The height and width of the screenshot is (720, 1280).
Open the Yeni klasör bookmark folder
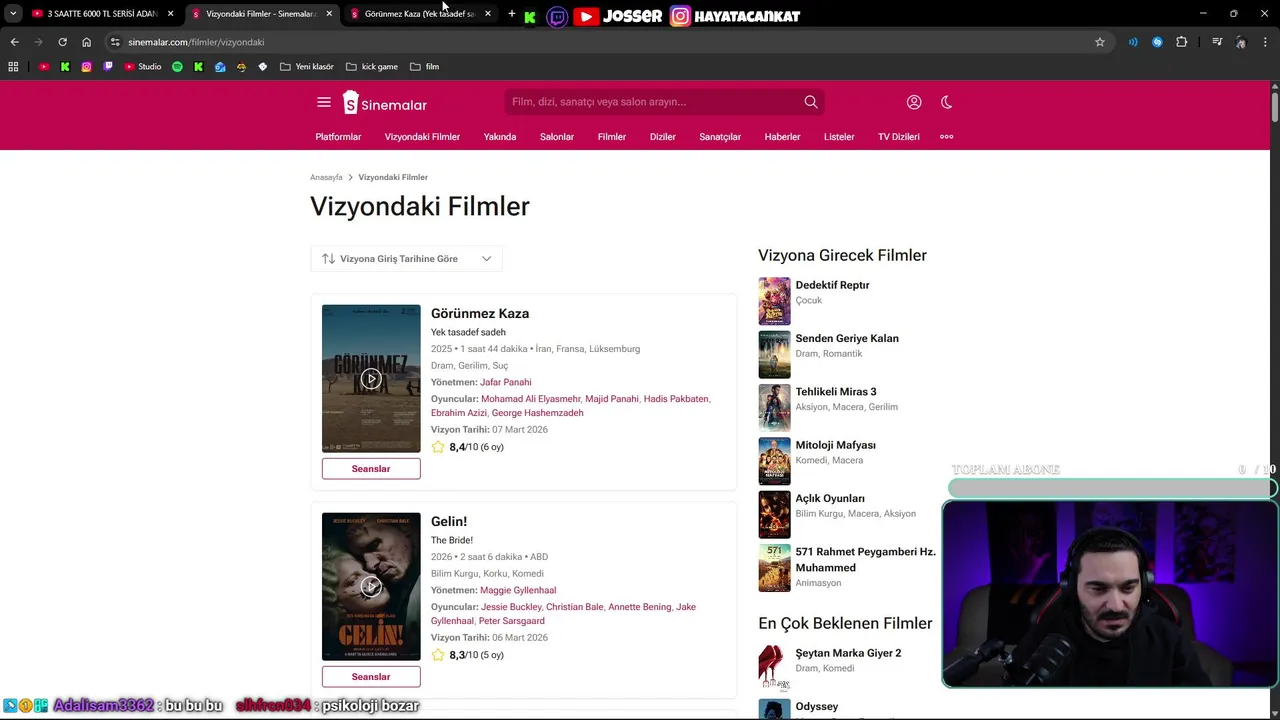click(307, 67)
